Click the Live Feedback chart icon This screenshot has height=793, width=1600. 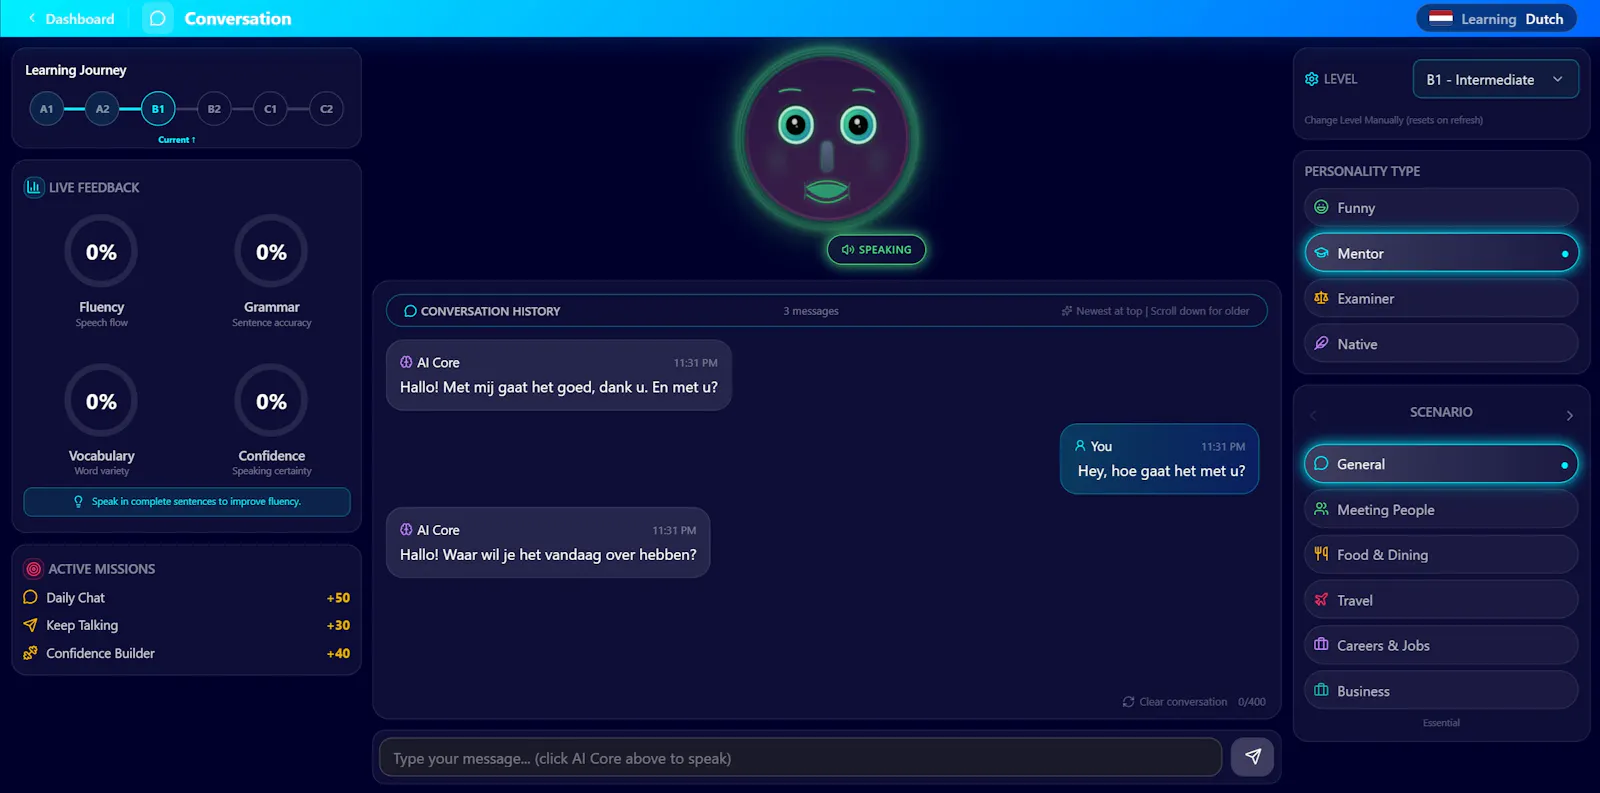(x=34, y=187)
